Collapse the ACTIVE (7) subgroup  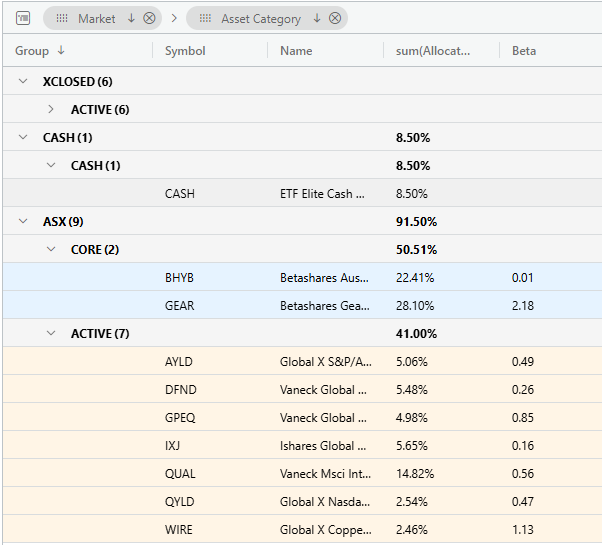[x=51, y=333]
